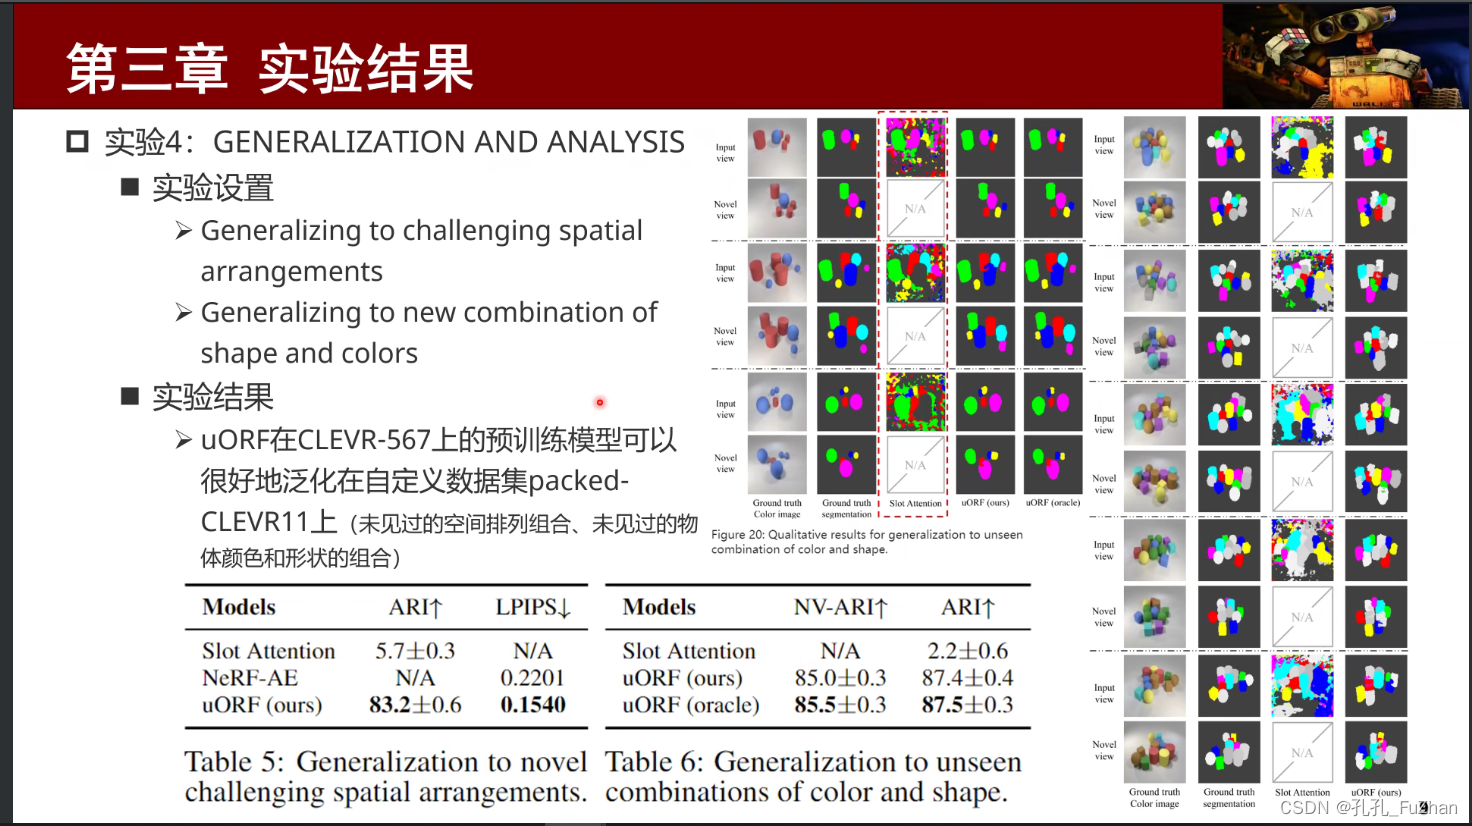Viewport: 1472px width, 826px height.
Task: Click "uORF (ours)" row label in Table 6
Action: coord(682,678)
